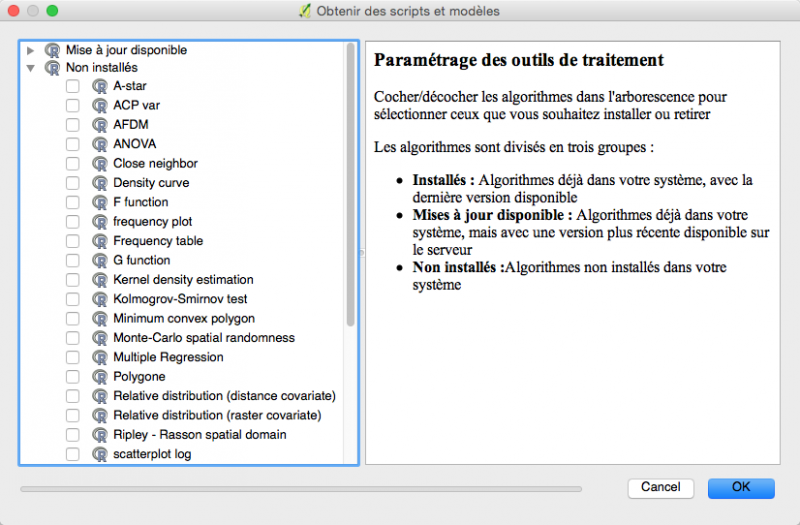Viewport: 800px width, 525px height.
Task: Click the R icon beside Multiple Regression
Action: coord(99,357)
